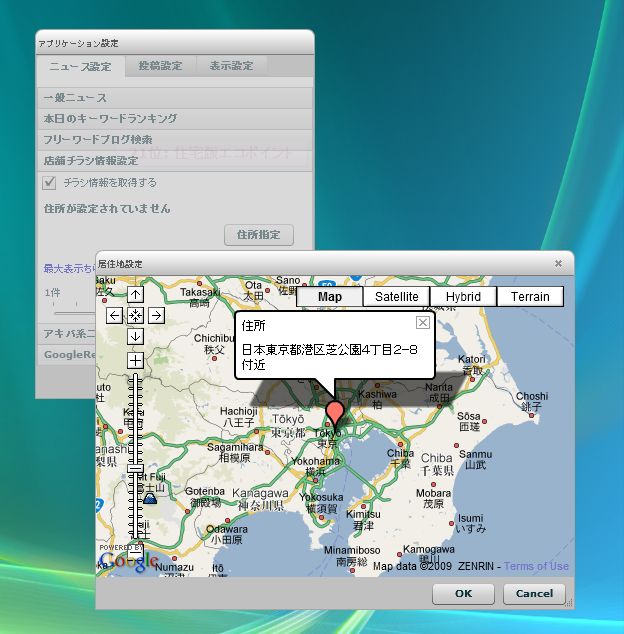Click the Google logo on the map
Viewport: 624px width, 634px height.
tap(129, 561)
